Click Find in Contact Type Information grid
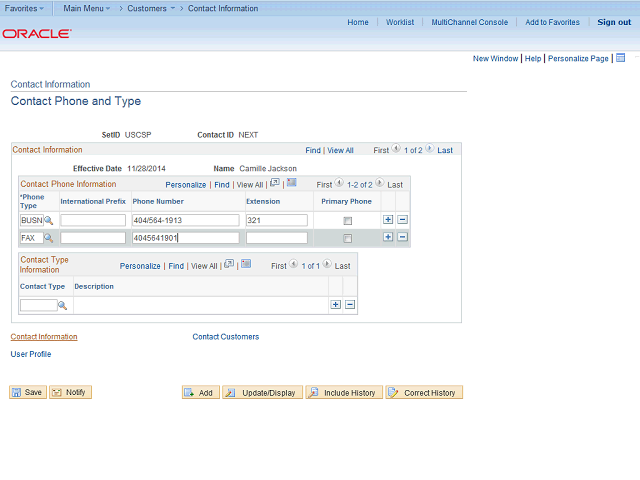This screenshot has width=640, height=480. point(176,266)
